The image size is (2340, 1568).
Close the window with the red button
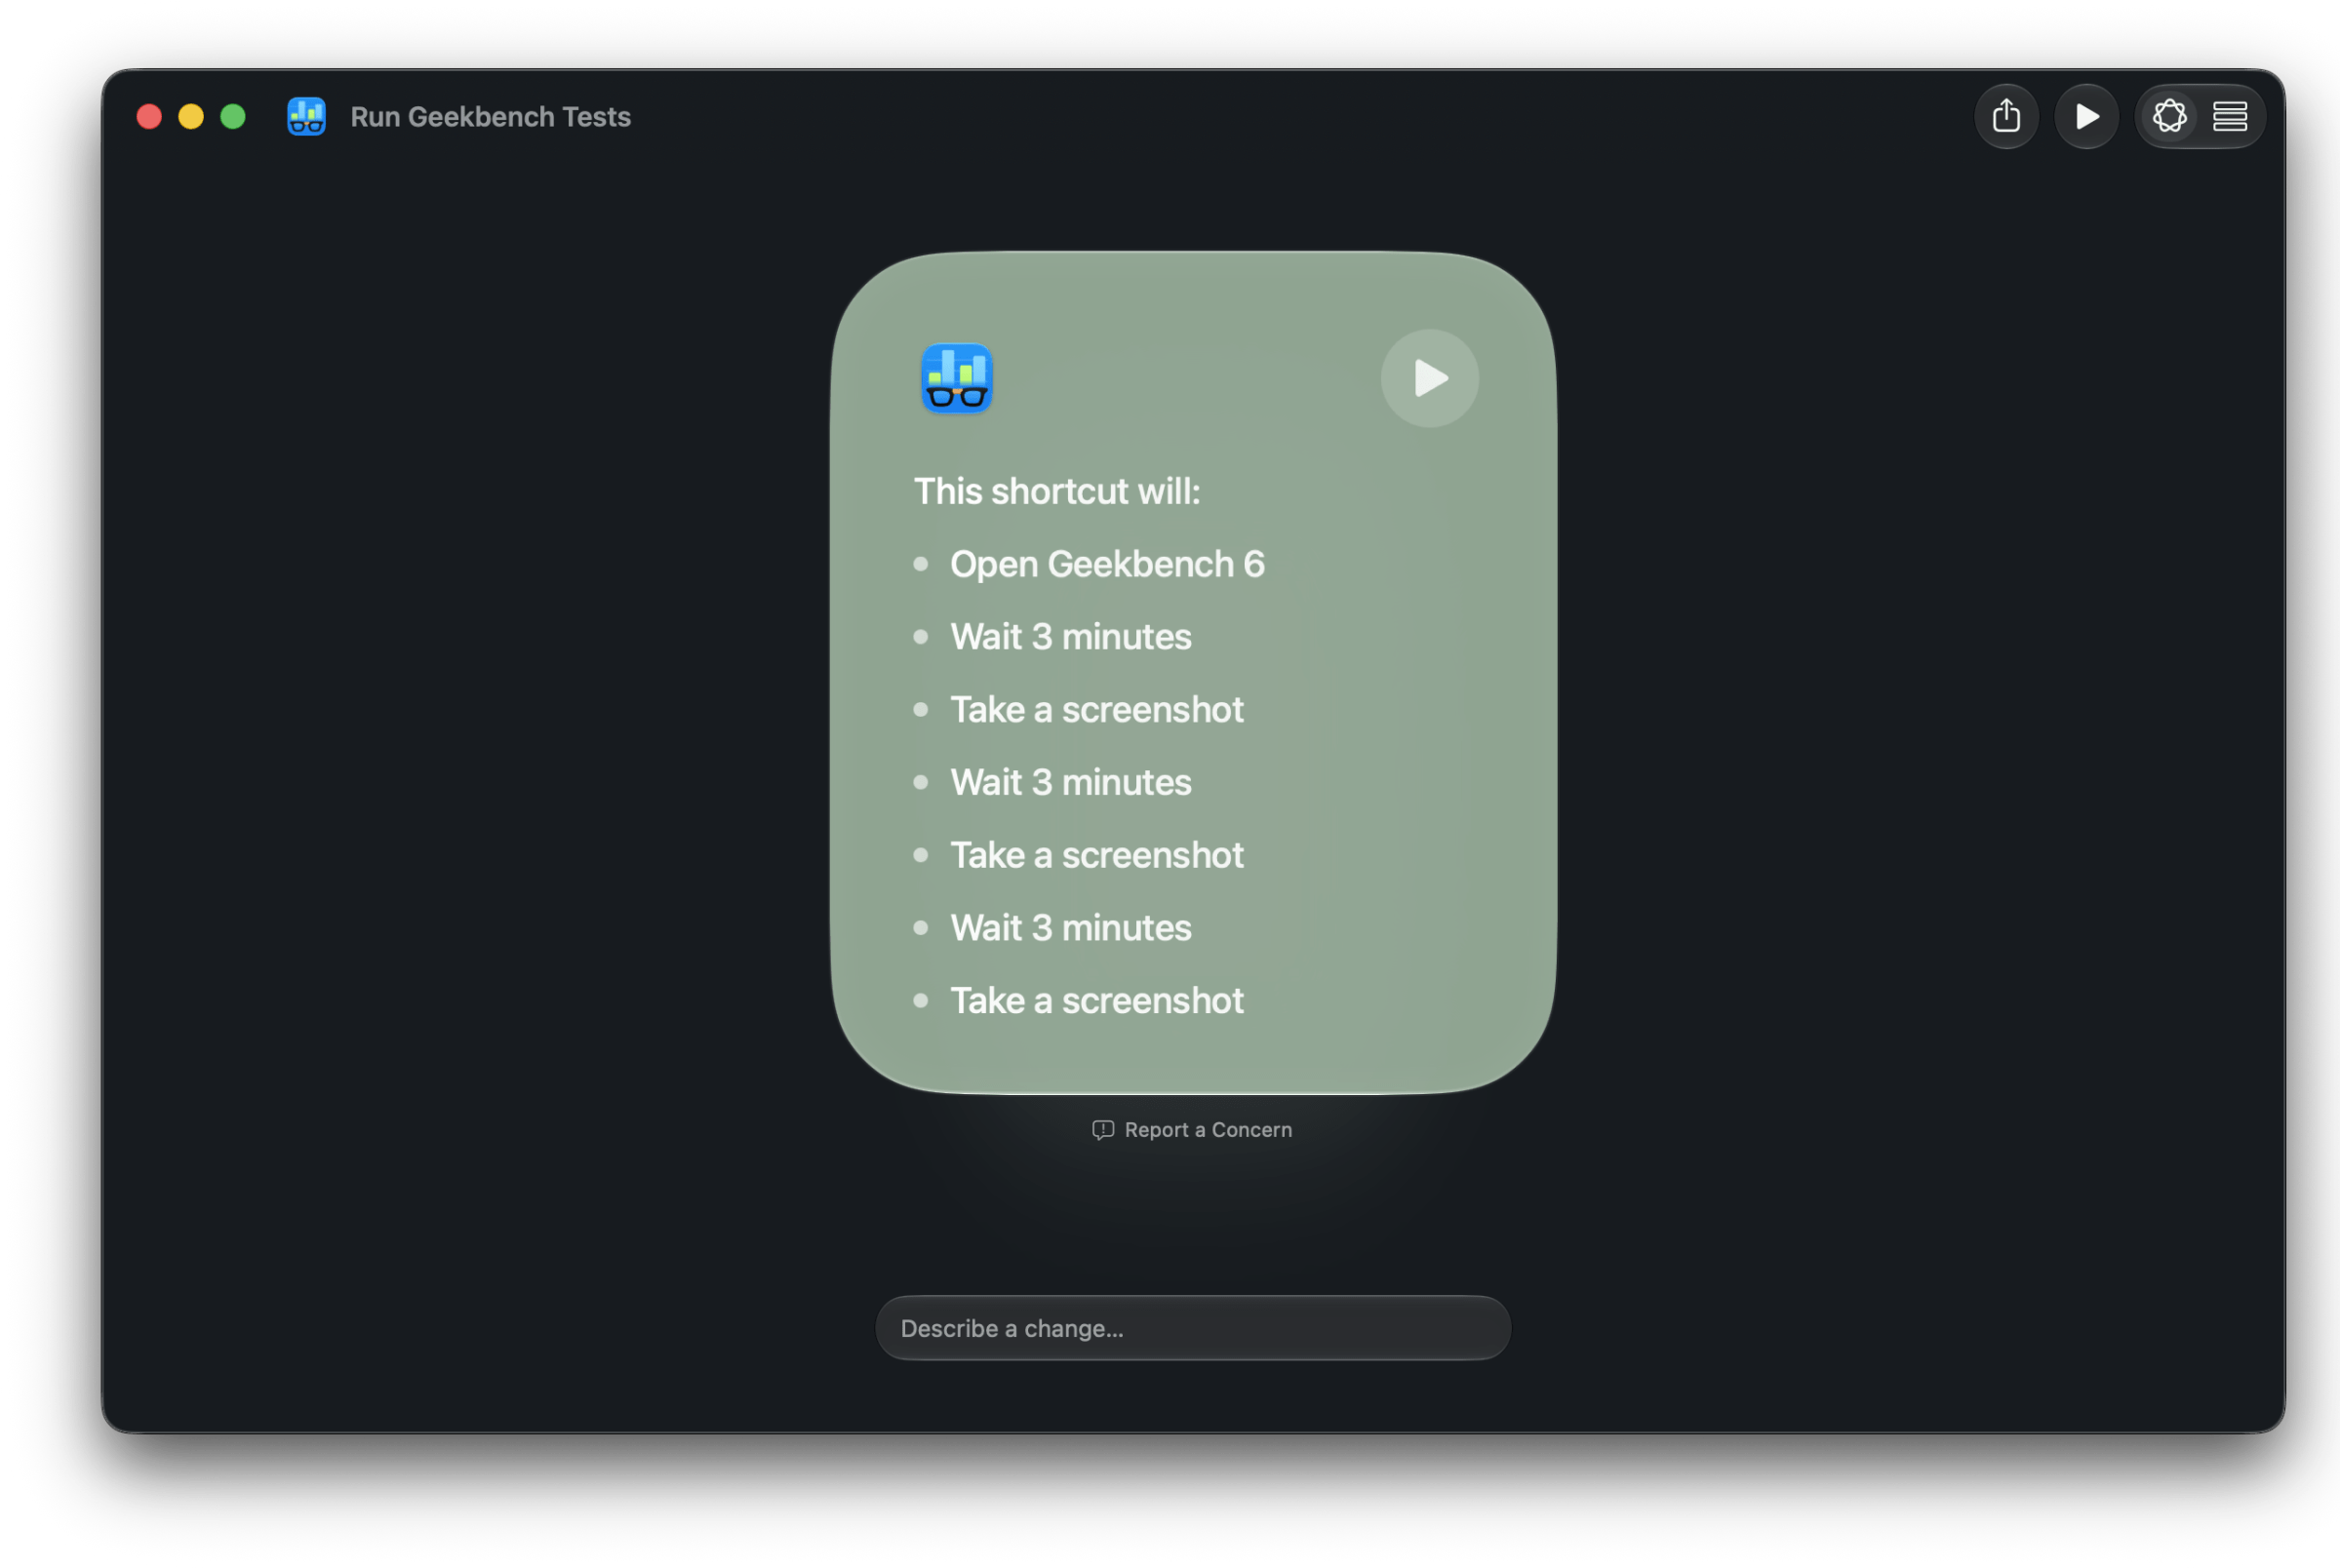click(149, 117)
